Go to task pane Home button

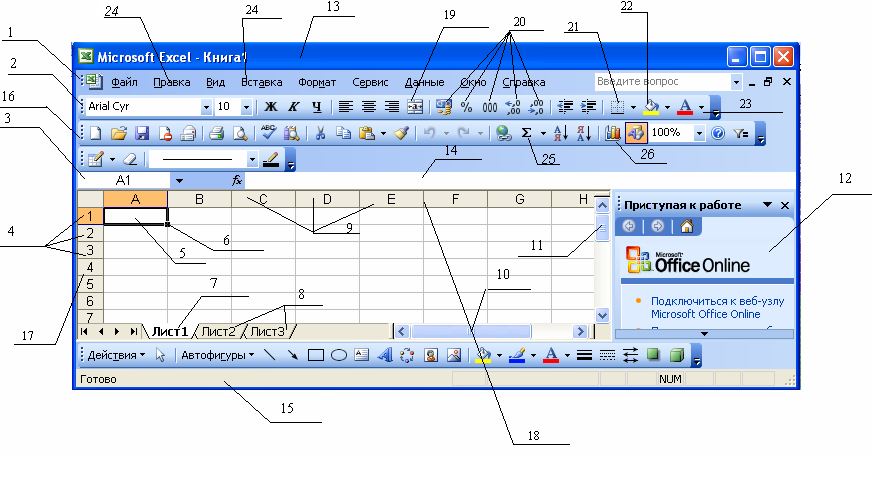tap(687, 226)
